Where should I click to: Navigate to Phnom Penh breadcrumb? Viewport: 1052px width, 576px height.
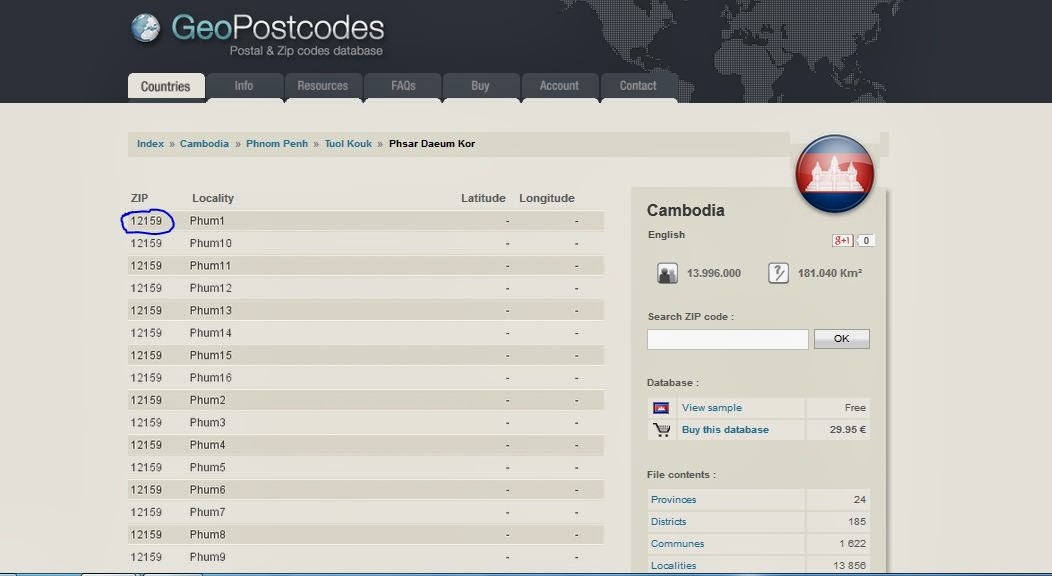[x=277, y=143]
